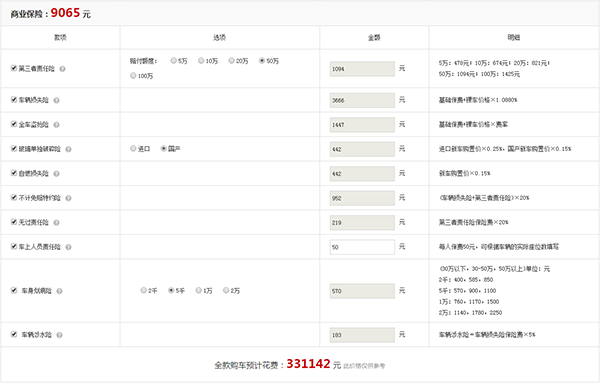Click the 车辆涉水险=车辆损失险保险费×5% detail
The image size is (600, 383).
point(487,335)
